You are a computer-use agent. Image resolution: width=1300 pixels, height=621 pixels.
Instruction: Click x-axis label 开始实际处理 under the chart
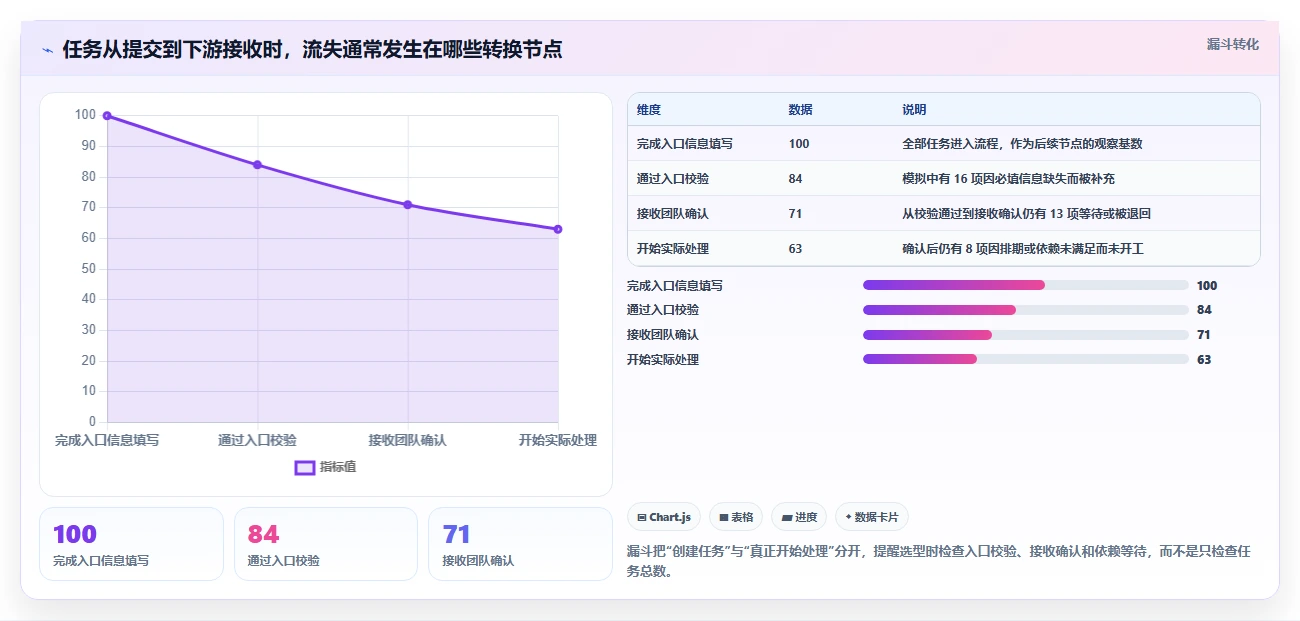[558, 440]
